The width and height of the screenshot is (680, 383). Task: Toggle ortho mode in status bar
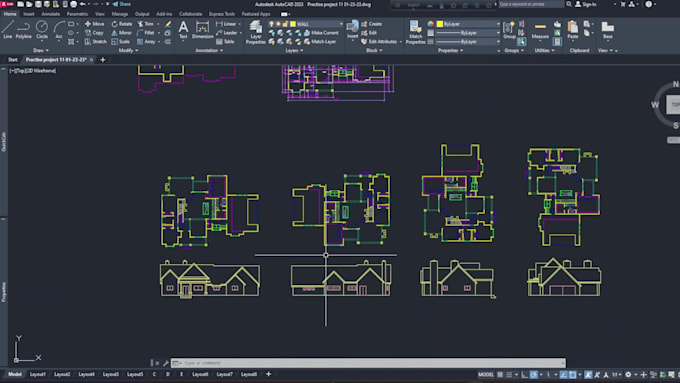click(524, 374)
